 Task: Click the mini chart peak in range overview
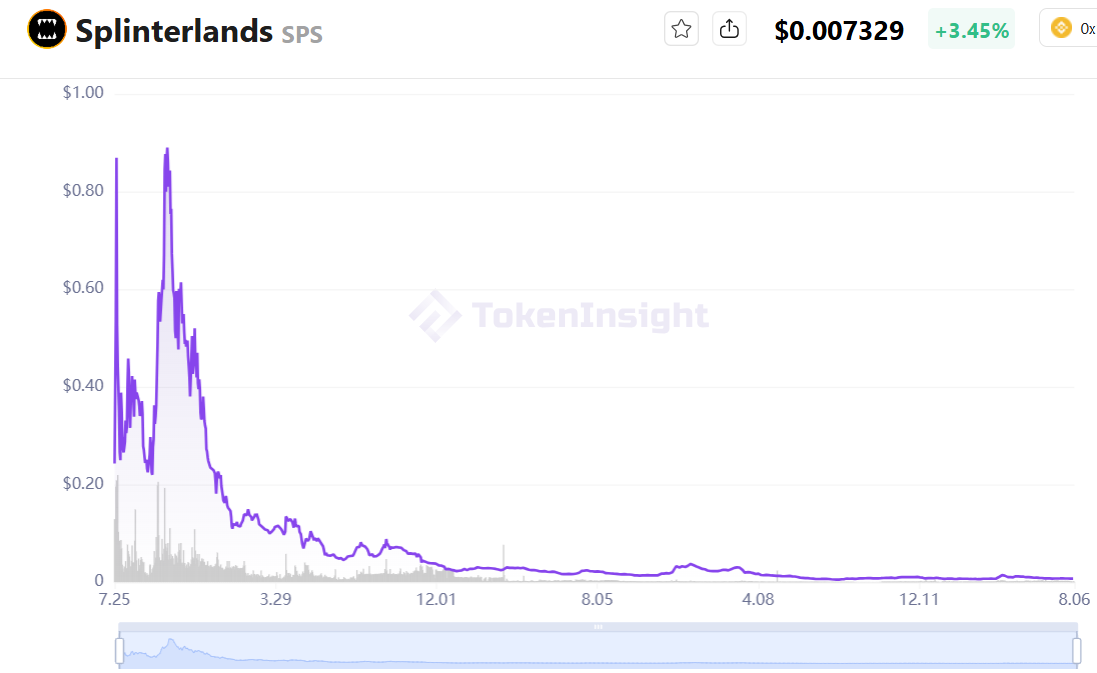coord(171,642)
